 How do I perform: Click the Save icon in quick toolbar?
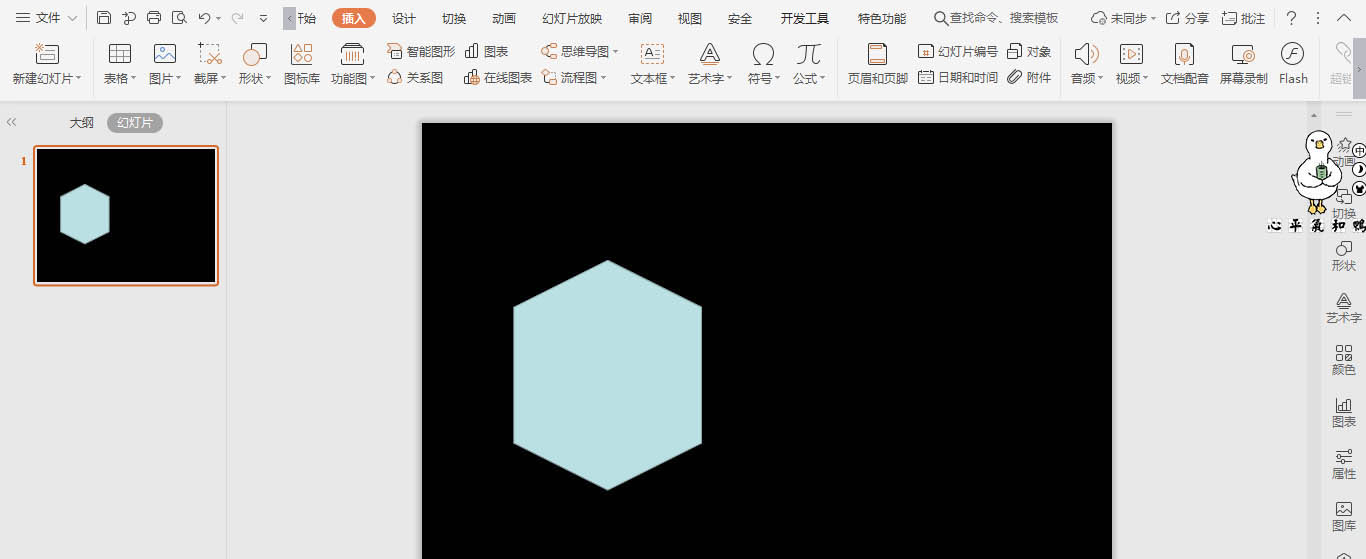coord(104,18)
